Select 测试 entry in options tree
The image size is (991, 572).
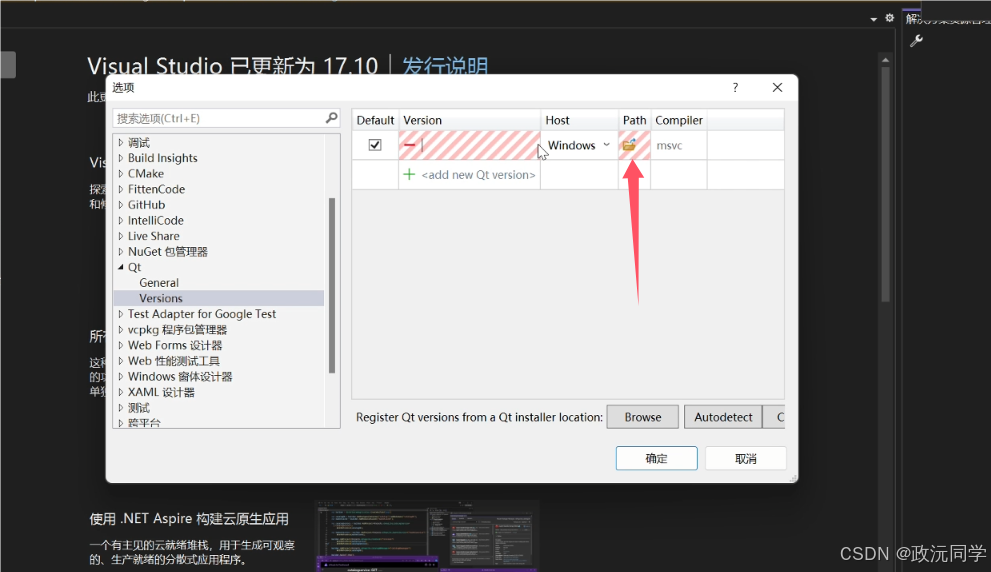(138, 408)
